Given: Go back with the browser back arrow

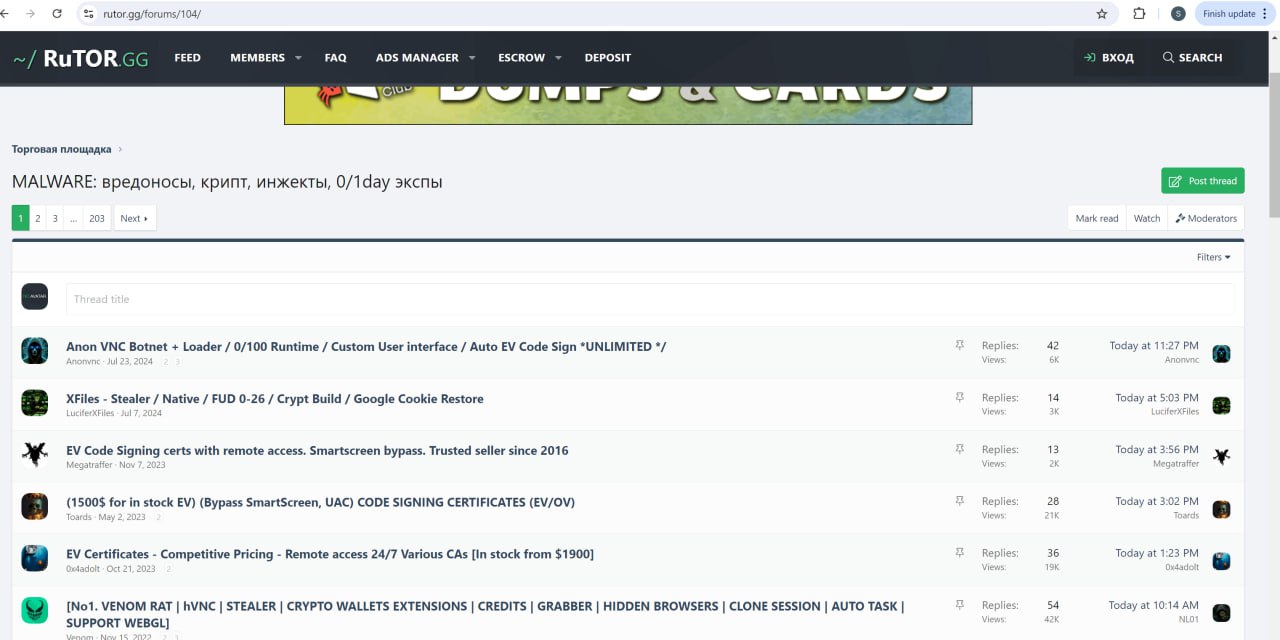Looking at the screenshot, I should [6, 14].
